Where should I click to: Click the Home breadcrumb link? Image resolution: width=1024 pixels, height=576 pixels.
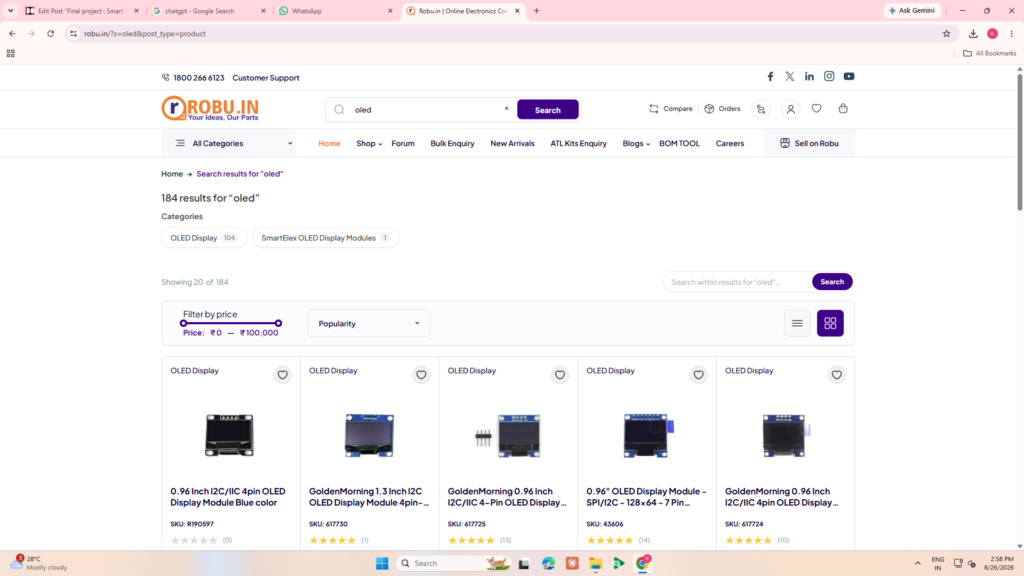pyautogui.click(x=172, y=174)
